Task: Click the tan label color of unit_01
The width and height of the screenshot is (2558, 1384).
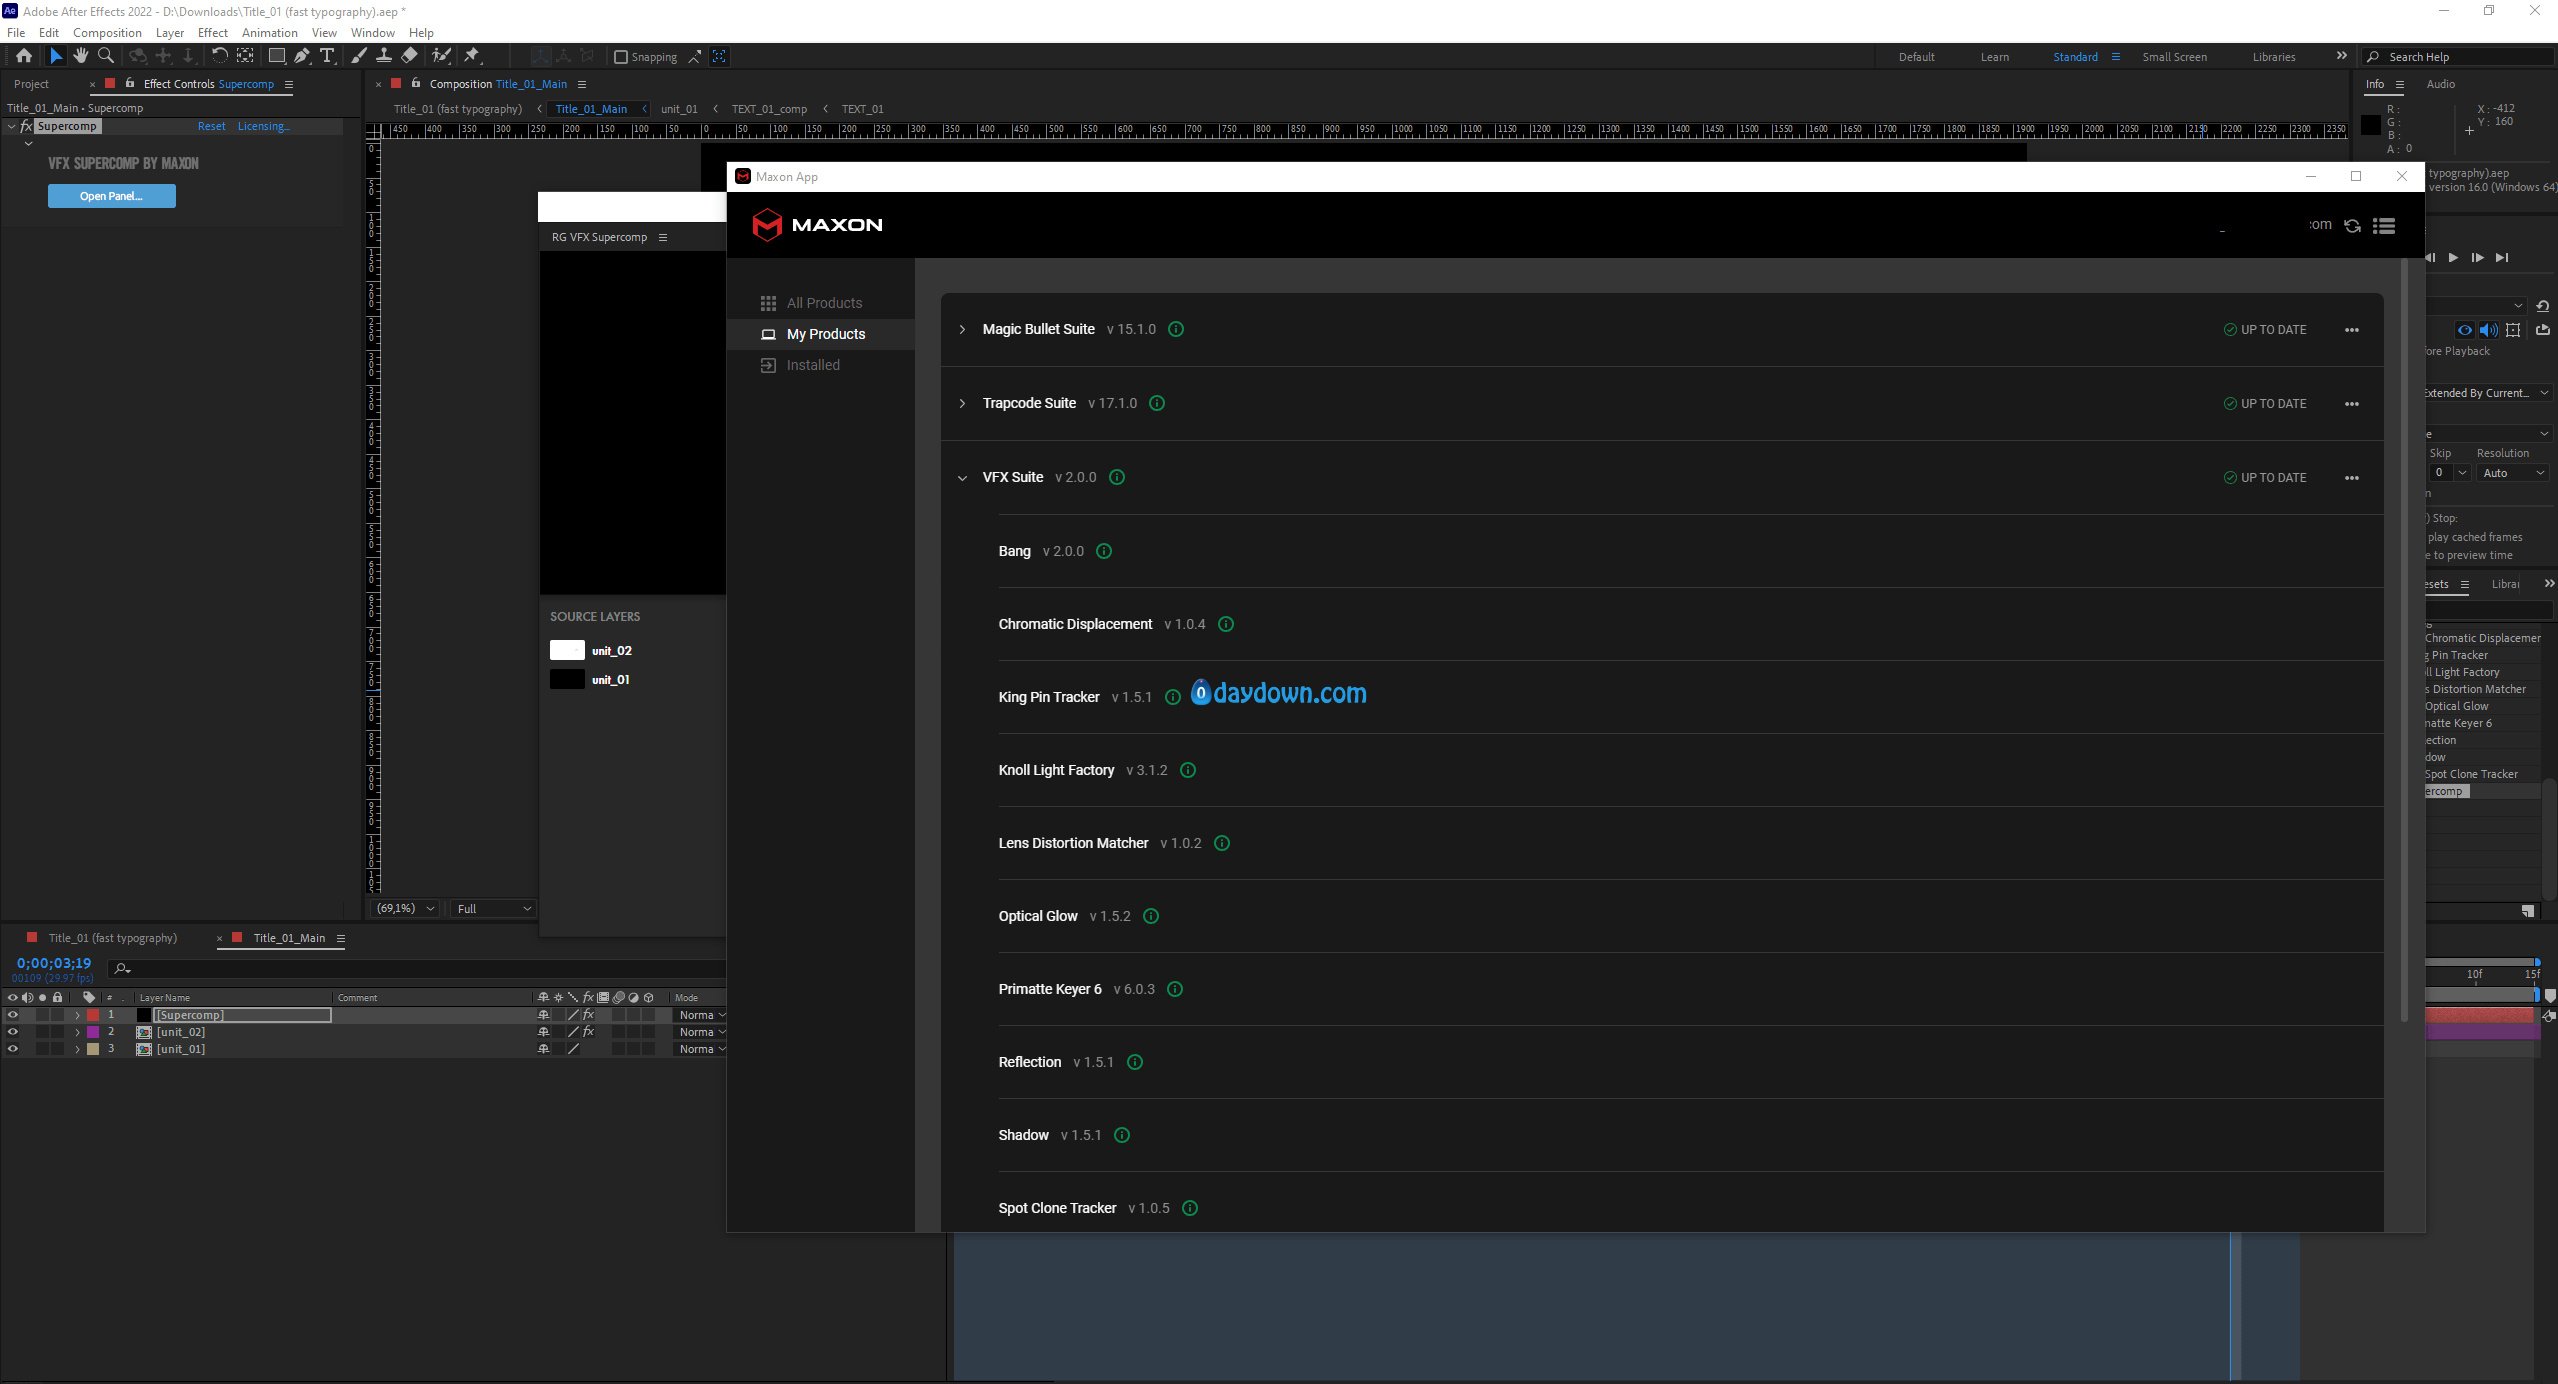Action: pos(93,1049)
